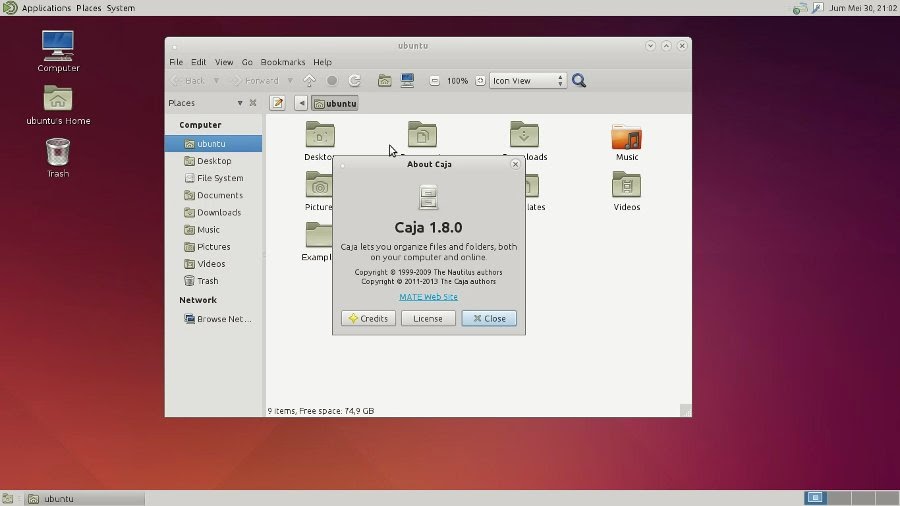Open Forward history dropdown arrow

(x=290, y=81)
